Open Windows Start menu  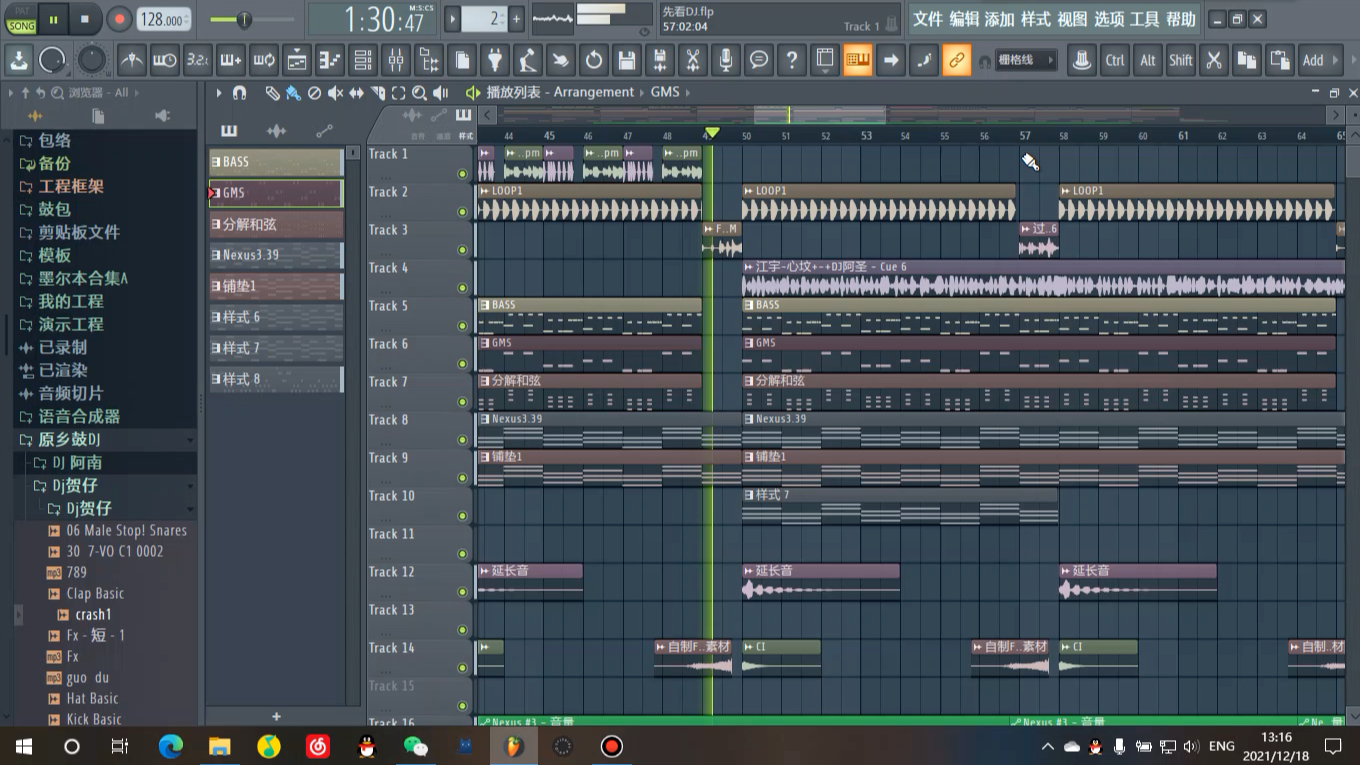pyautogui.click(x=24, y=746)
